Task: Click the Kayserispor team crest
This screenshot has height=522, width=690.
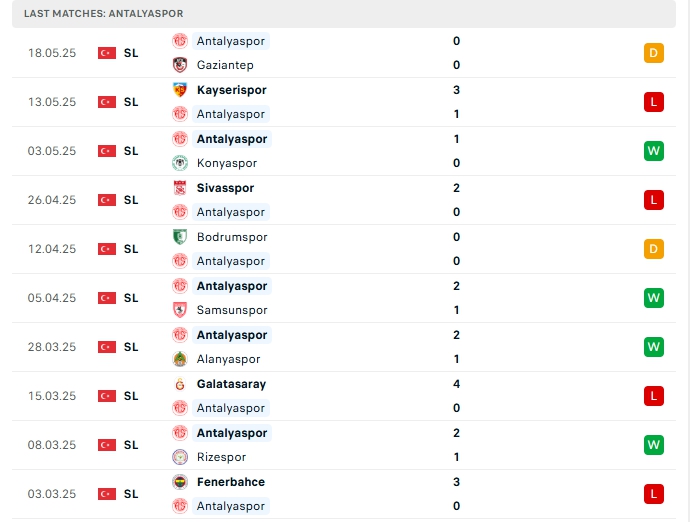Action: (180, 90)
